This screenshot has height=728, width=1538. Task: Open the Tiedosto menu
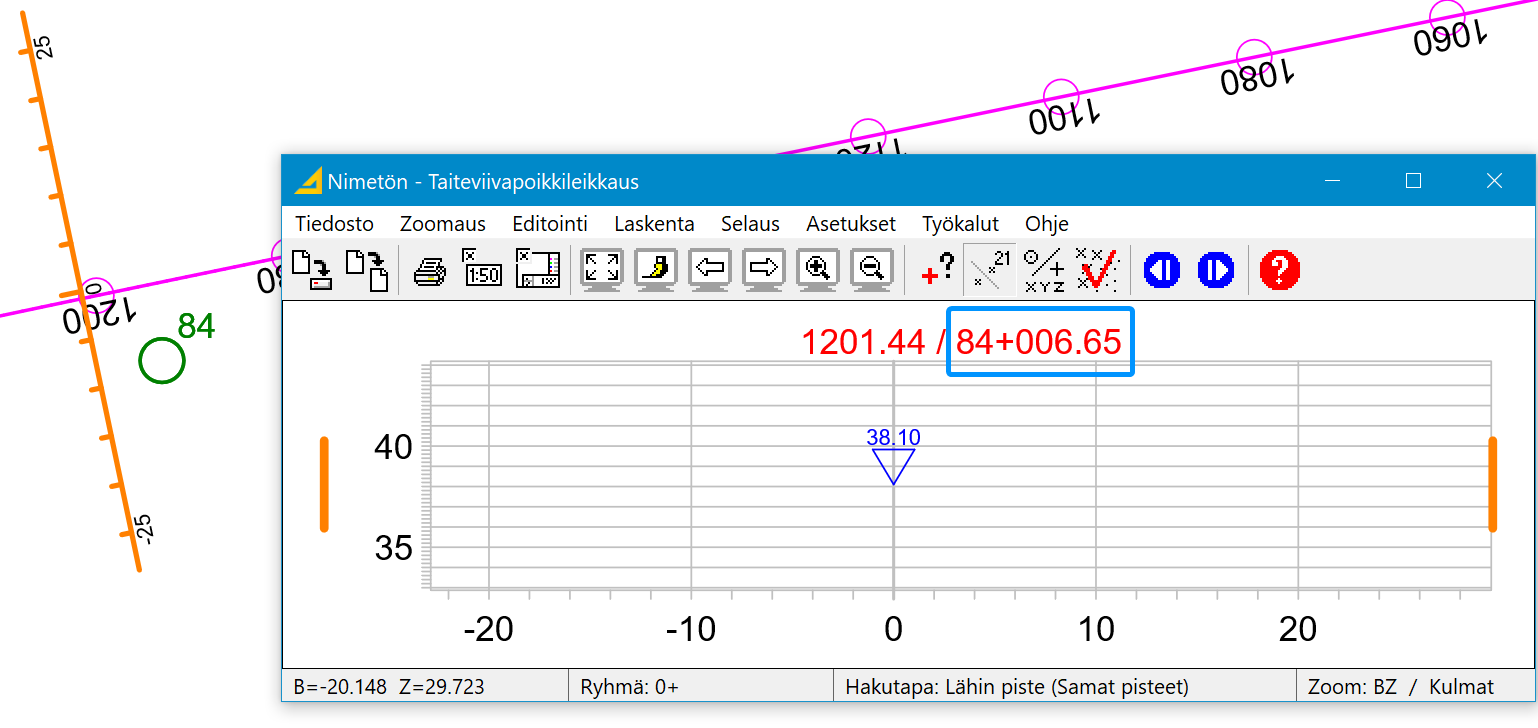pyautogui.click(x=334, y=224)
